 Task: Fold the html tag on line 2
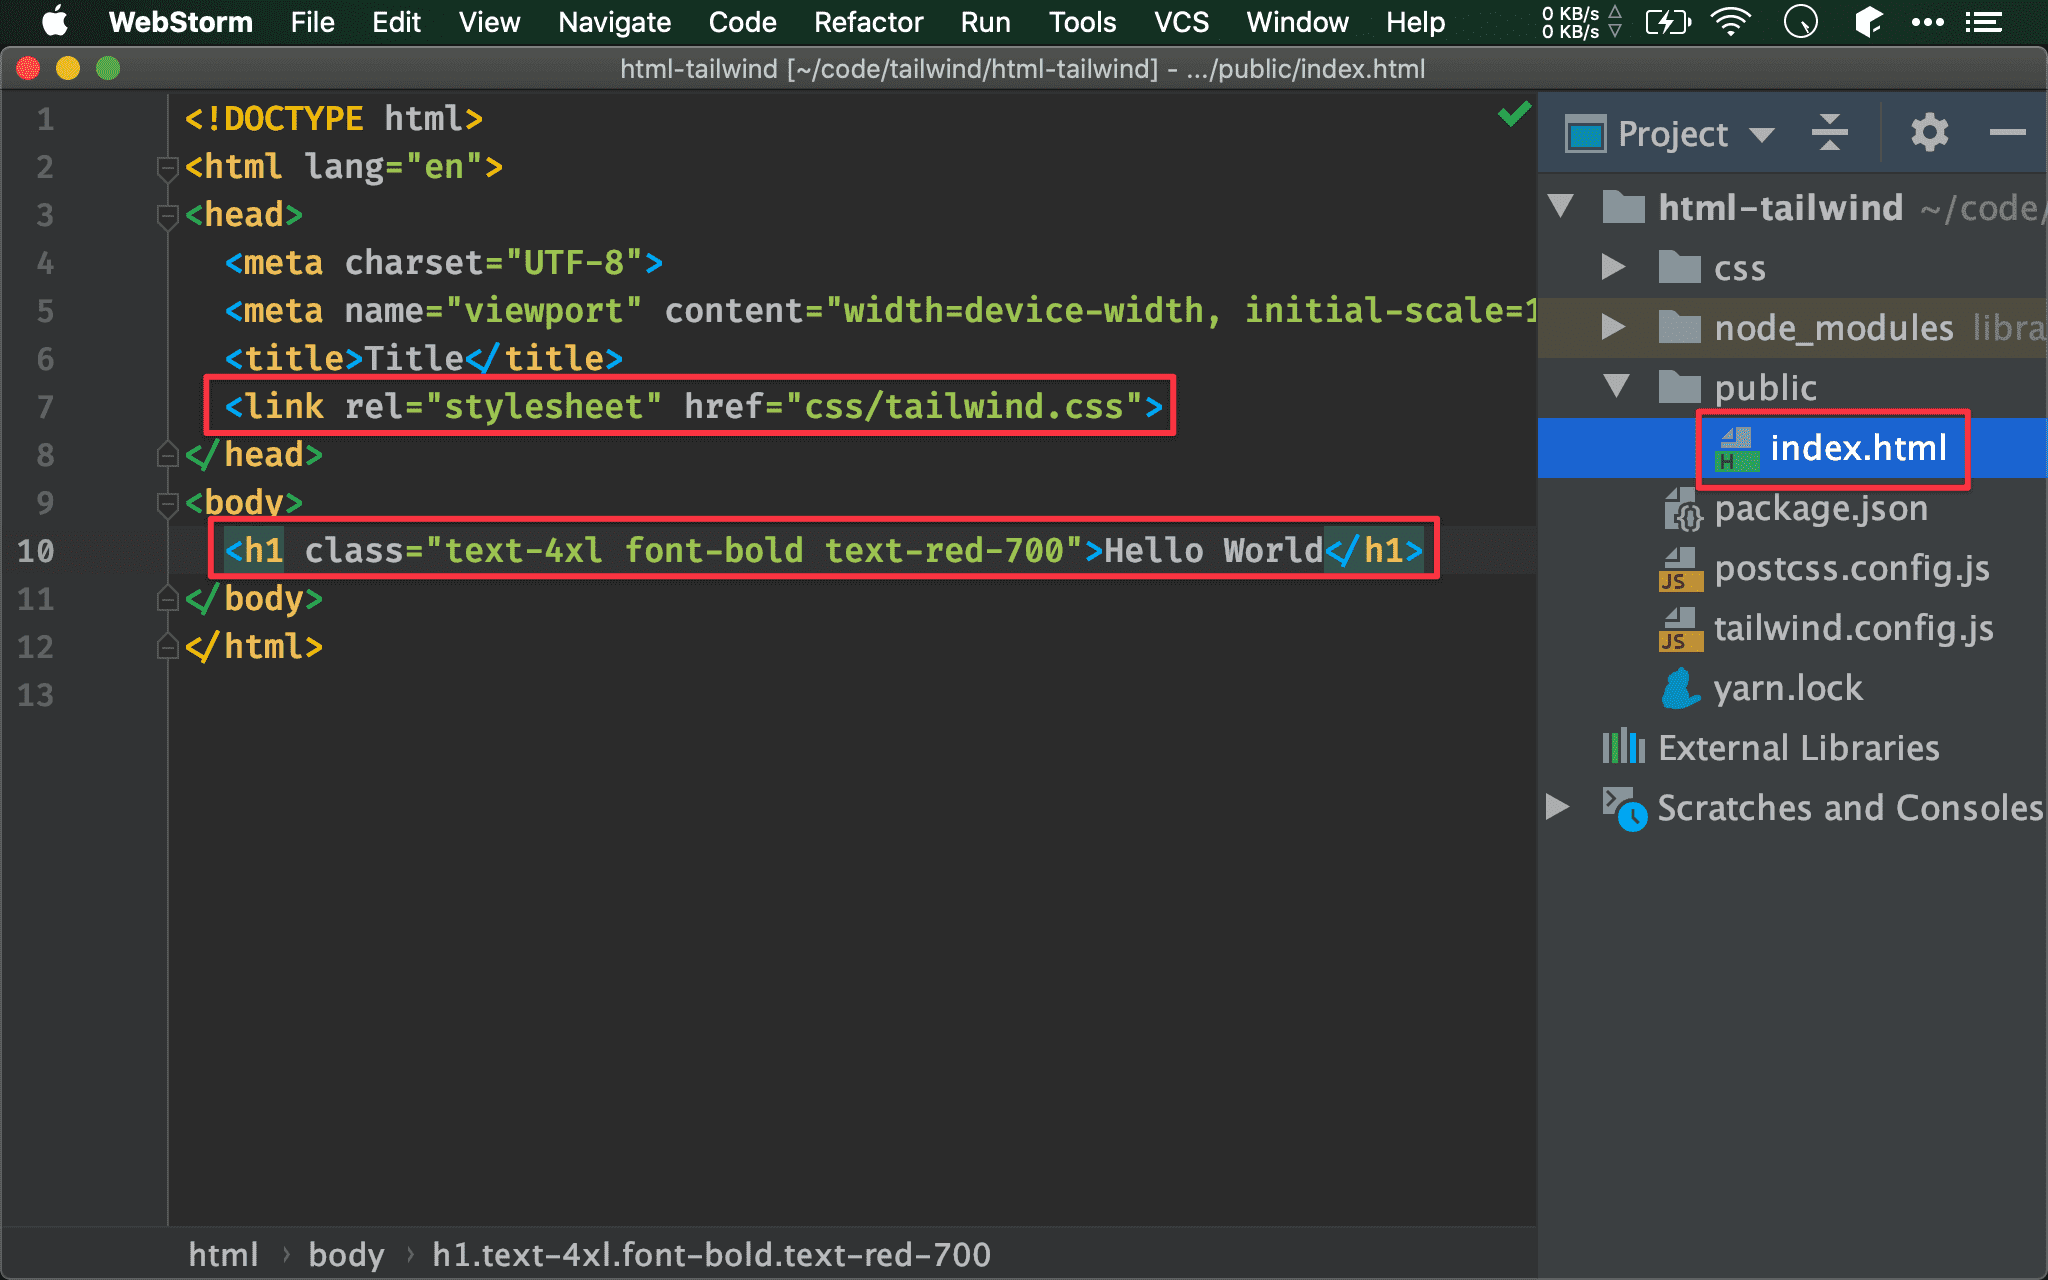point(167,167)
